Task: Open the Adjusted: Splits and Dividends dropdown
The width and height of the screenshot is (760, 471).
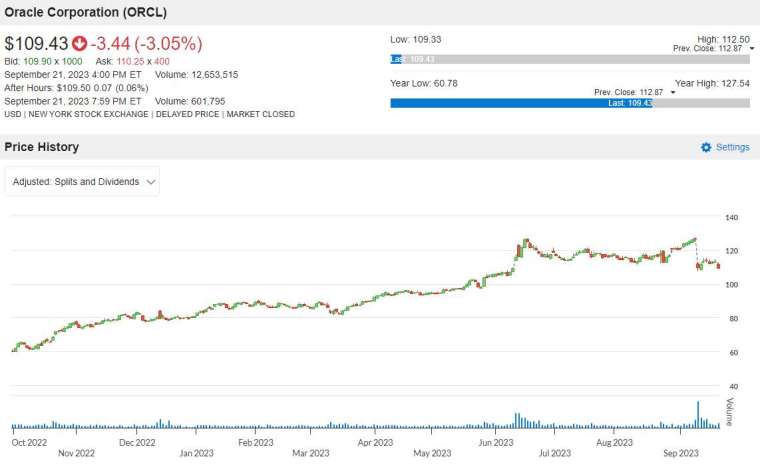Action: pos(82,182)
